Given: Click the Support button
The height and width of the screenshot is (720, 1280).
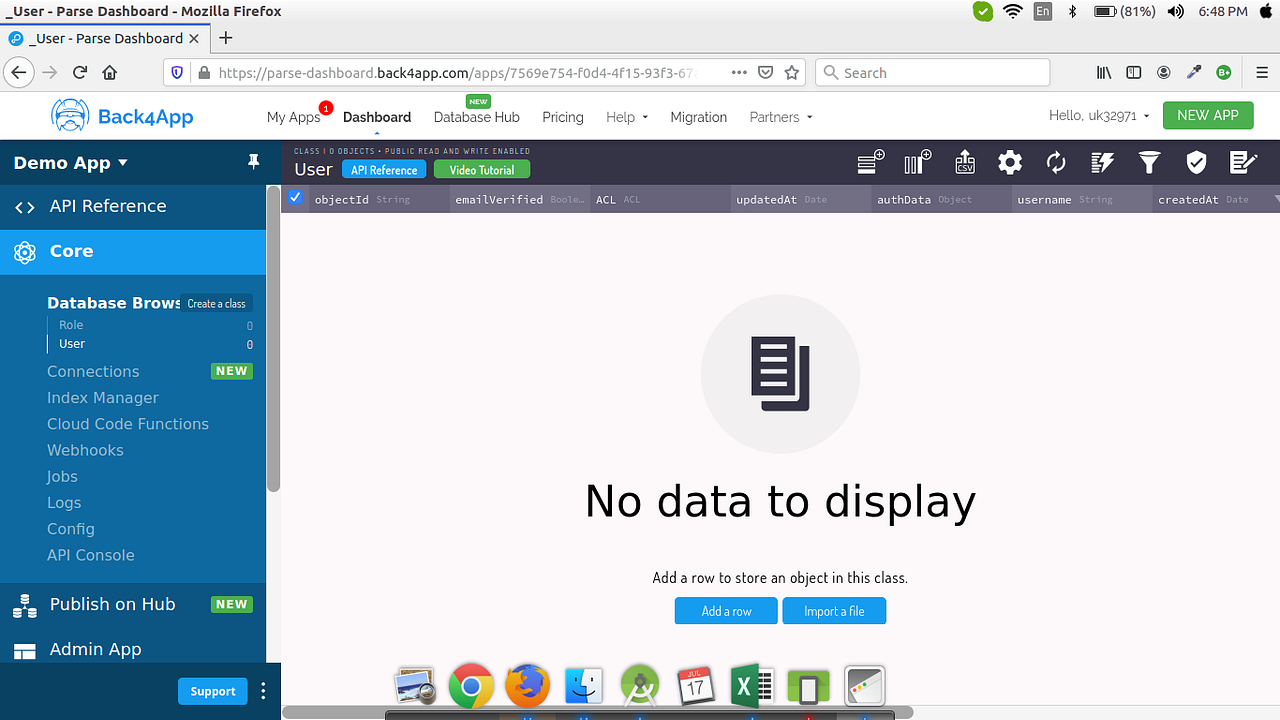Looking at the screenshot, I should click(213, 691).
